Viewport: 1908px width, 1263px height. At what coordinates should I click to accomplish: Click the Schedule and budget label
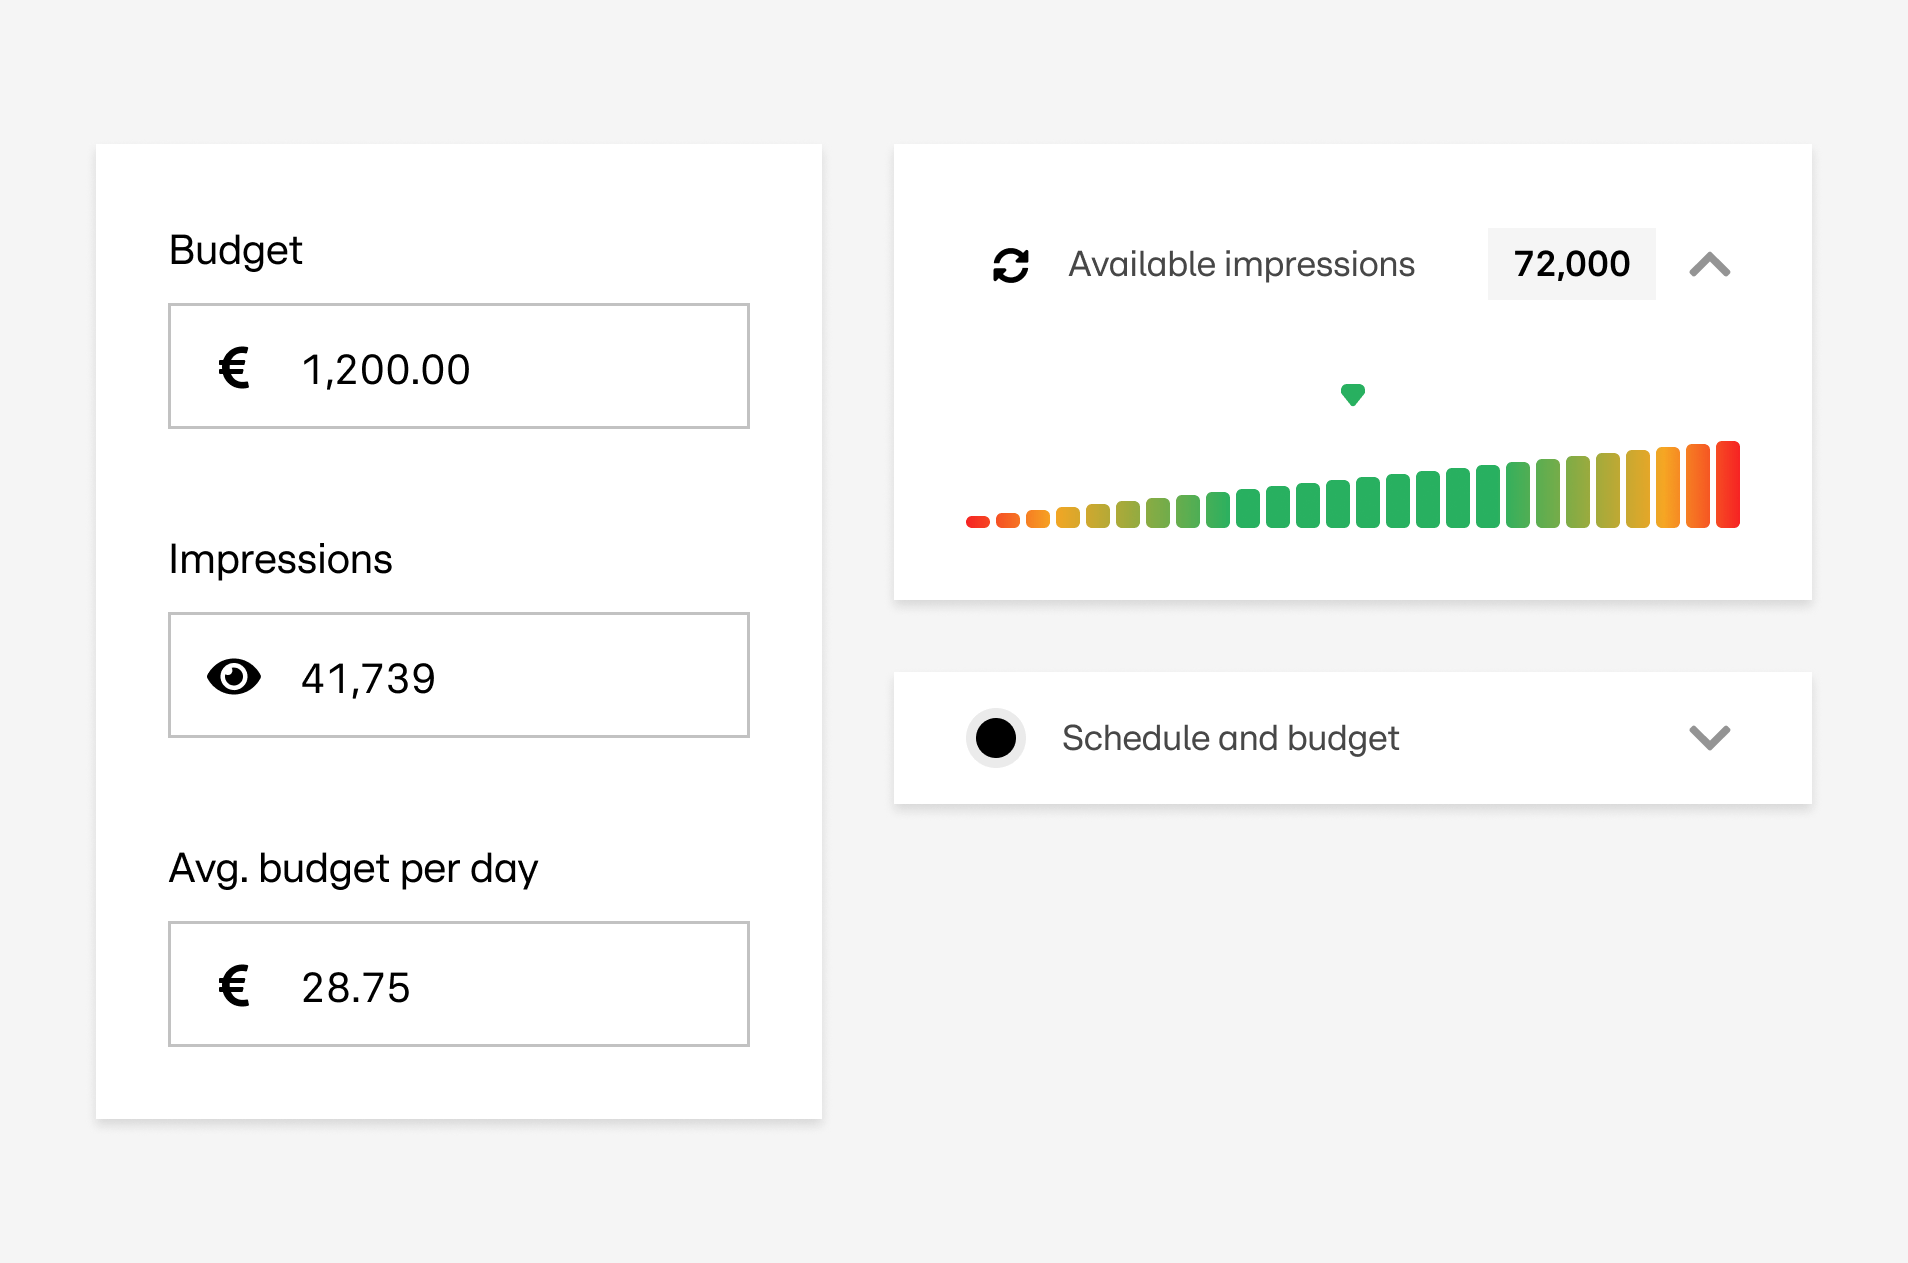click(1230, 738)
